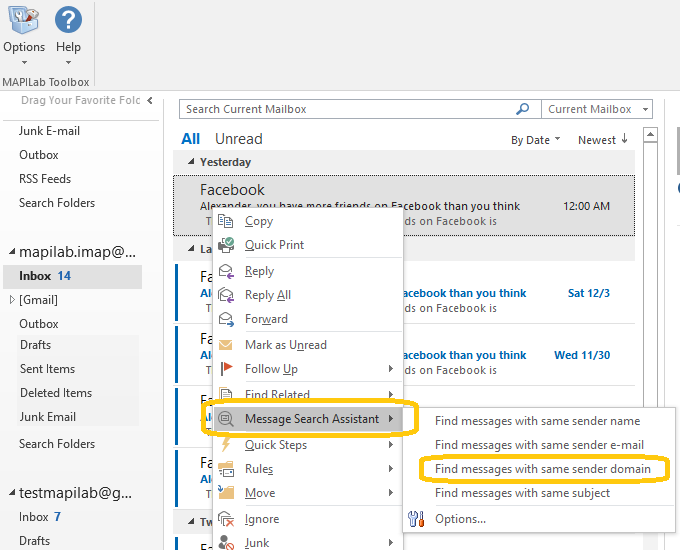Open the testmapilab Inbox with 7 unread
680x550 pixels.
pos(39,517)
